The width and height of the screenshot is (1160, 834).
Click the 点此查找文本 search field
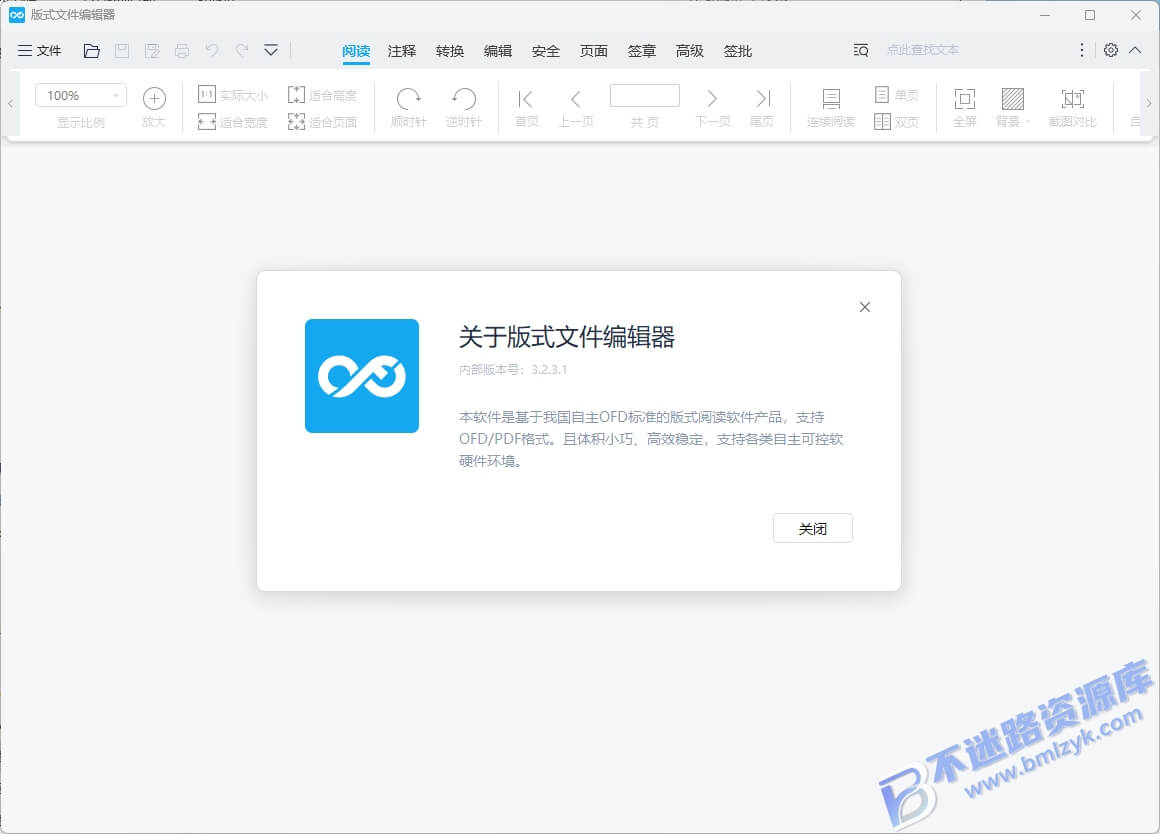[x=923, y=50]
